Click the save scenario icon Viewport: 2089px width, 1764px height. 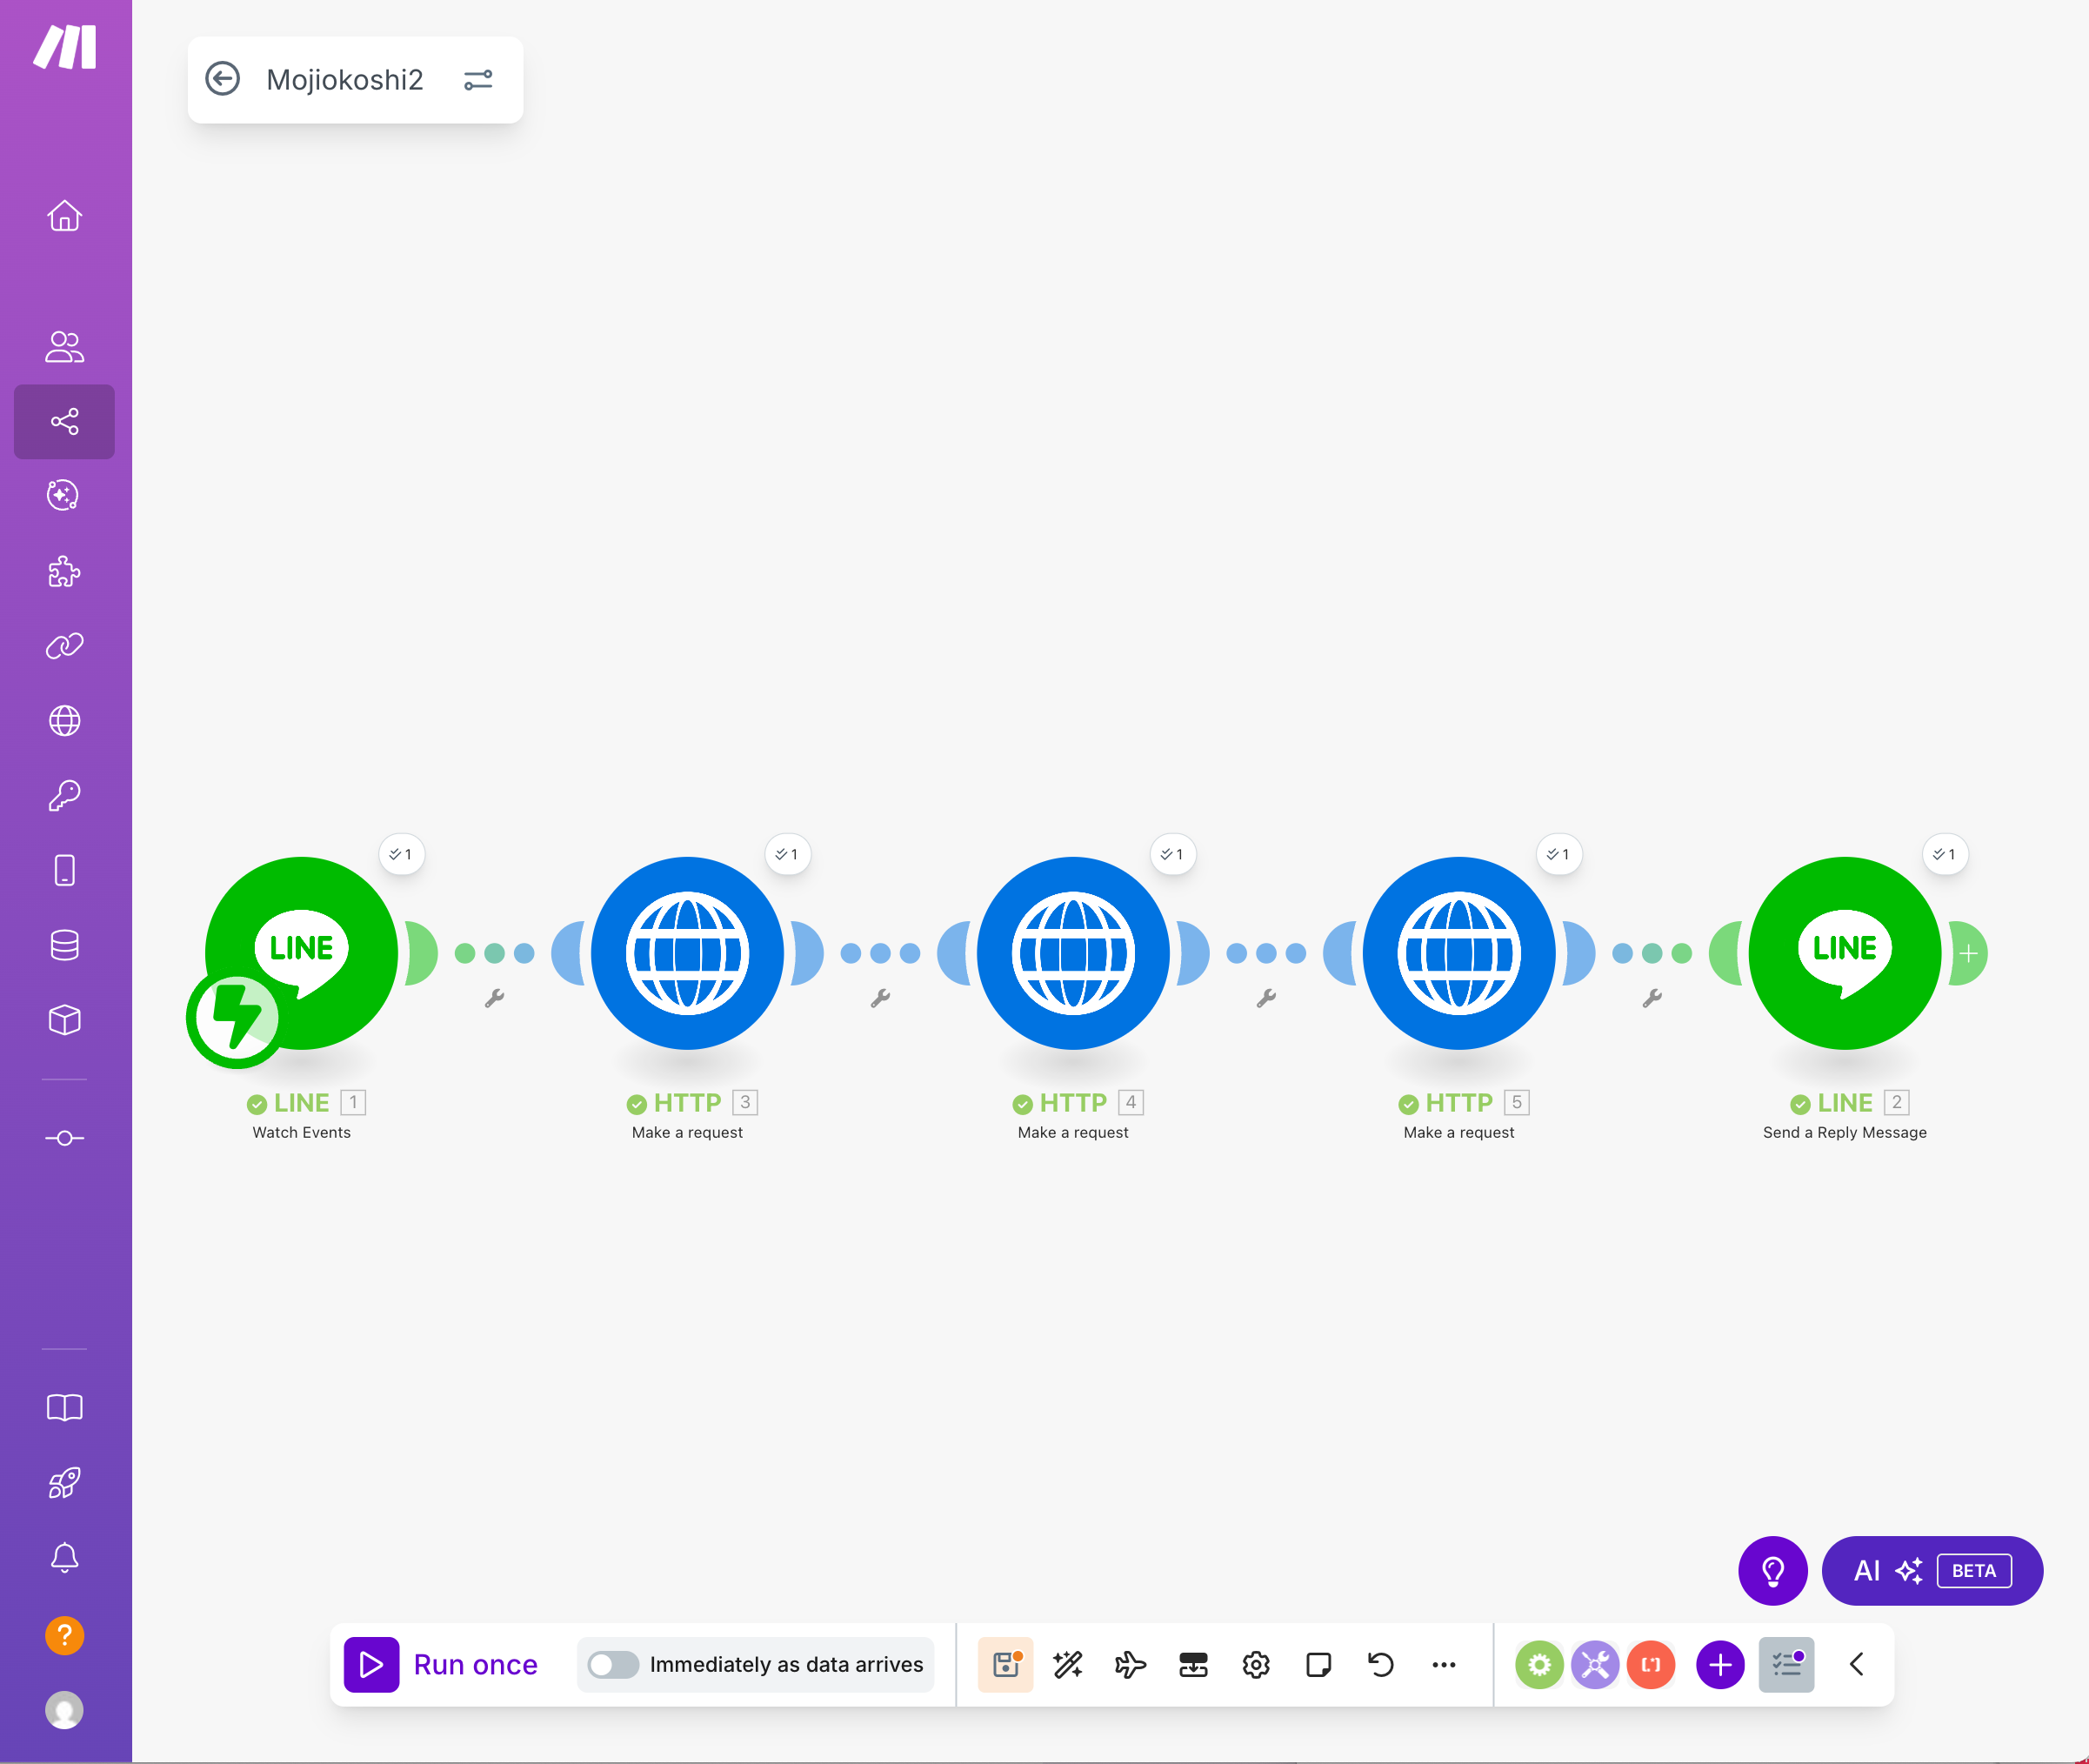pyautogui.click(x=1005, y=1664)
